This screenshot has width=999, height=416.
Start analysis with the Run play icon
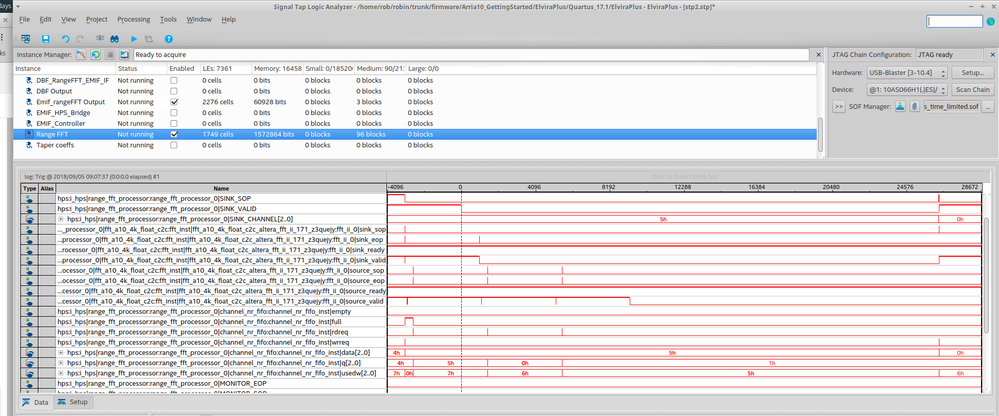point(134,39)
